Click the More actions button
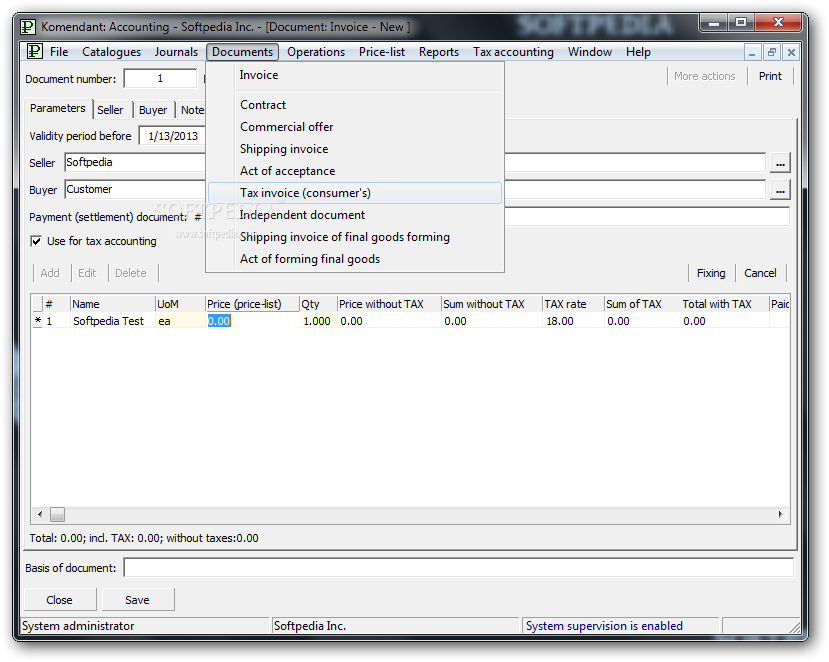 click(x=704, y=76)
